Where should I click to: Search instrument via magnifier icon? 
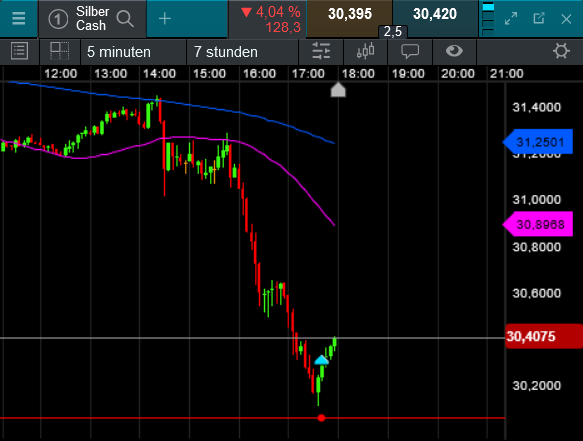[x=125, y=18]
